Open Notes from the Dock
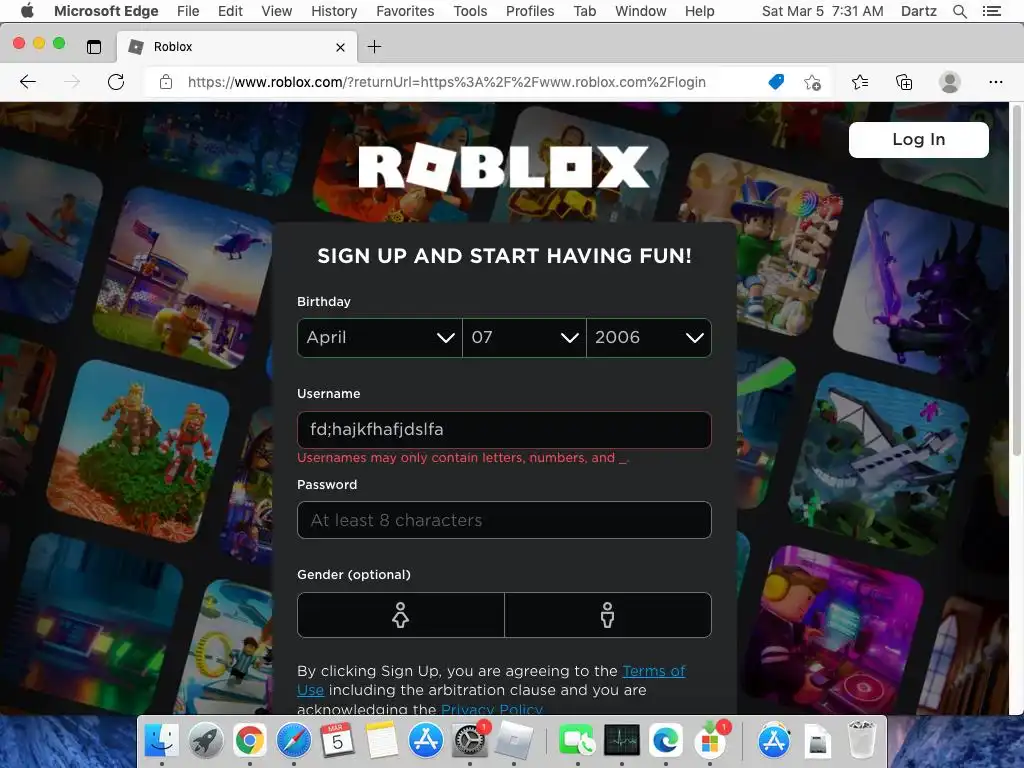 click(382, 741)
